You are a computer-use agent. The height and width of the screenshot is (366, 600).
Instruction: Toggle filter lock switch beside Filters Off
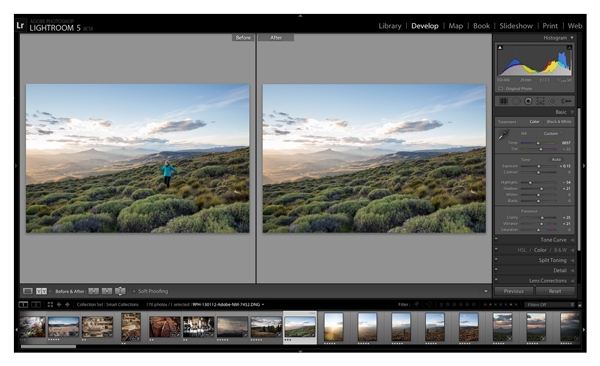[x=579, y=305]
